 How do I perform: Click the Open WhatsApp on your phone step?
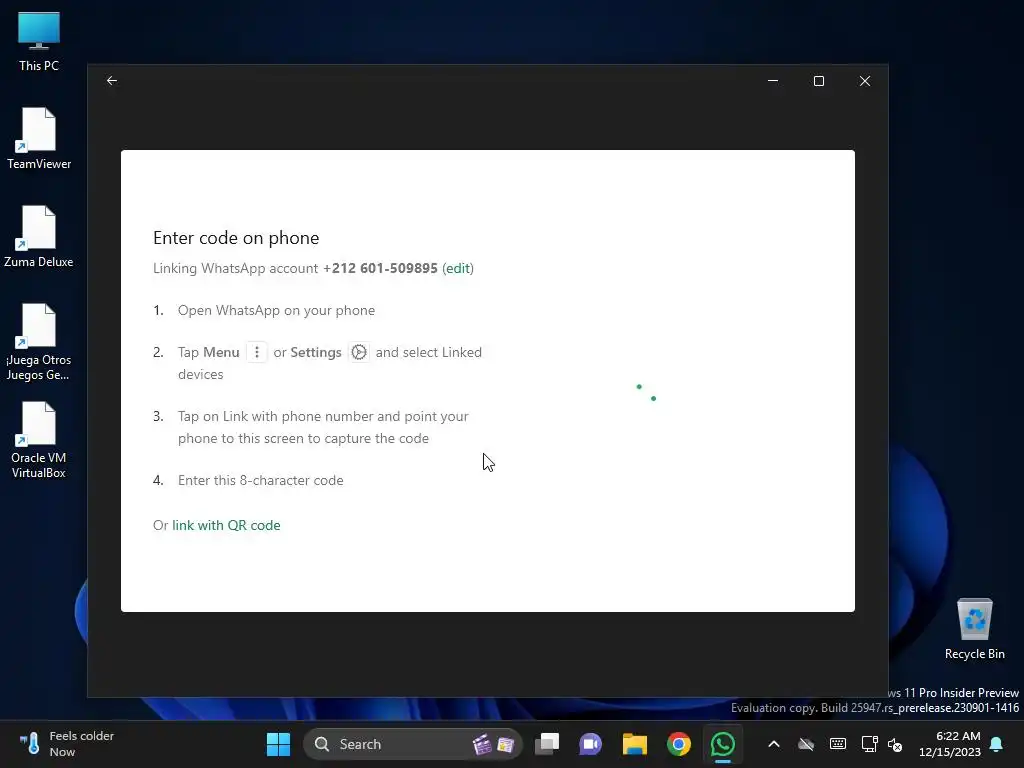point(276,310)
